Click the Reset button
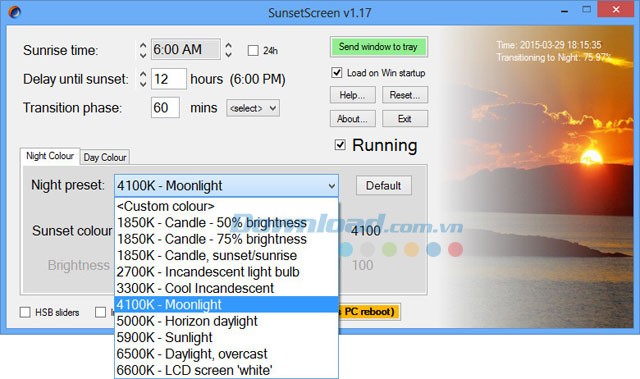640x379 pixels. 405,95
